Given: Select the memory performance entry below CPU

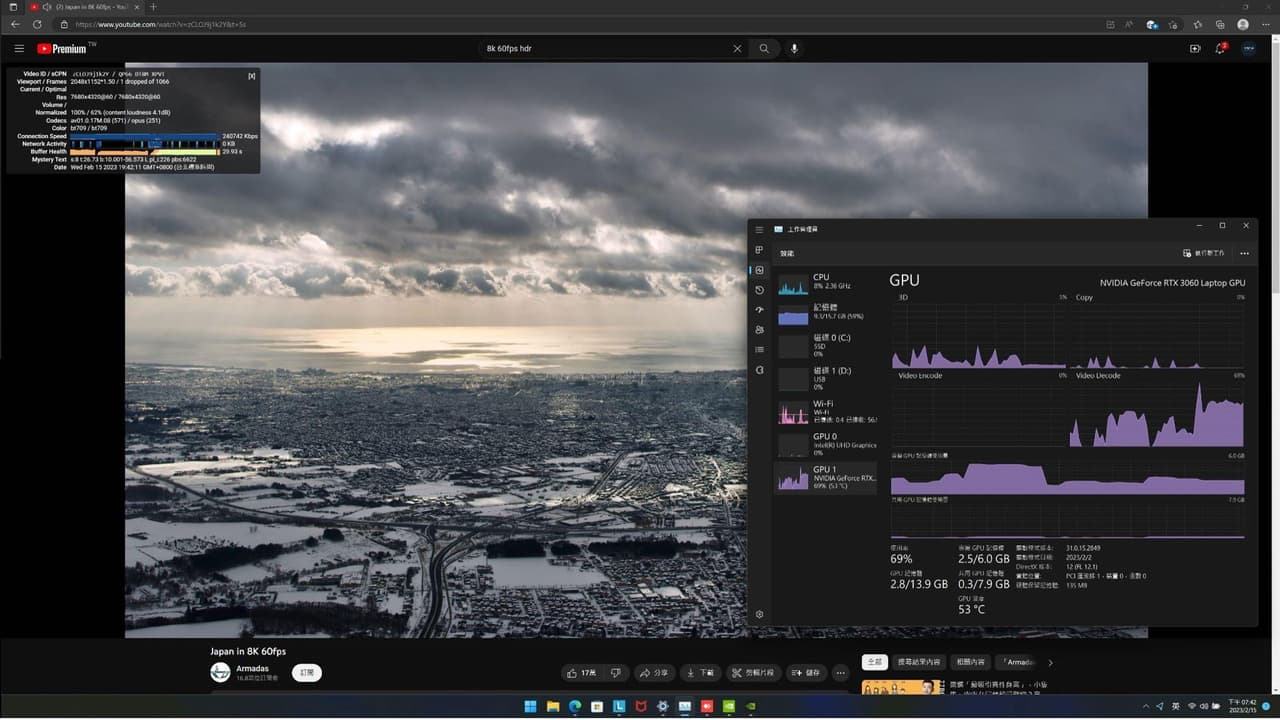Looking at the screenshot, I should coord(826,313).
